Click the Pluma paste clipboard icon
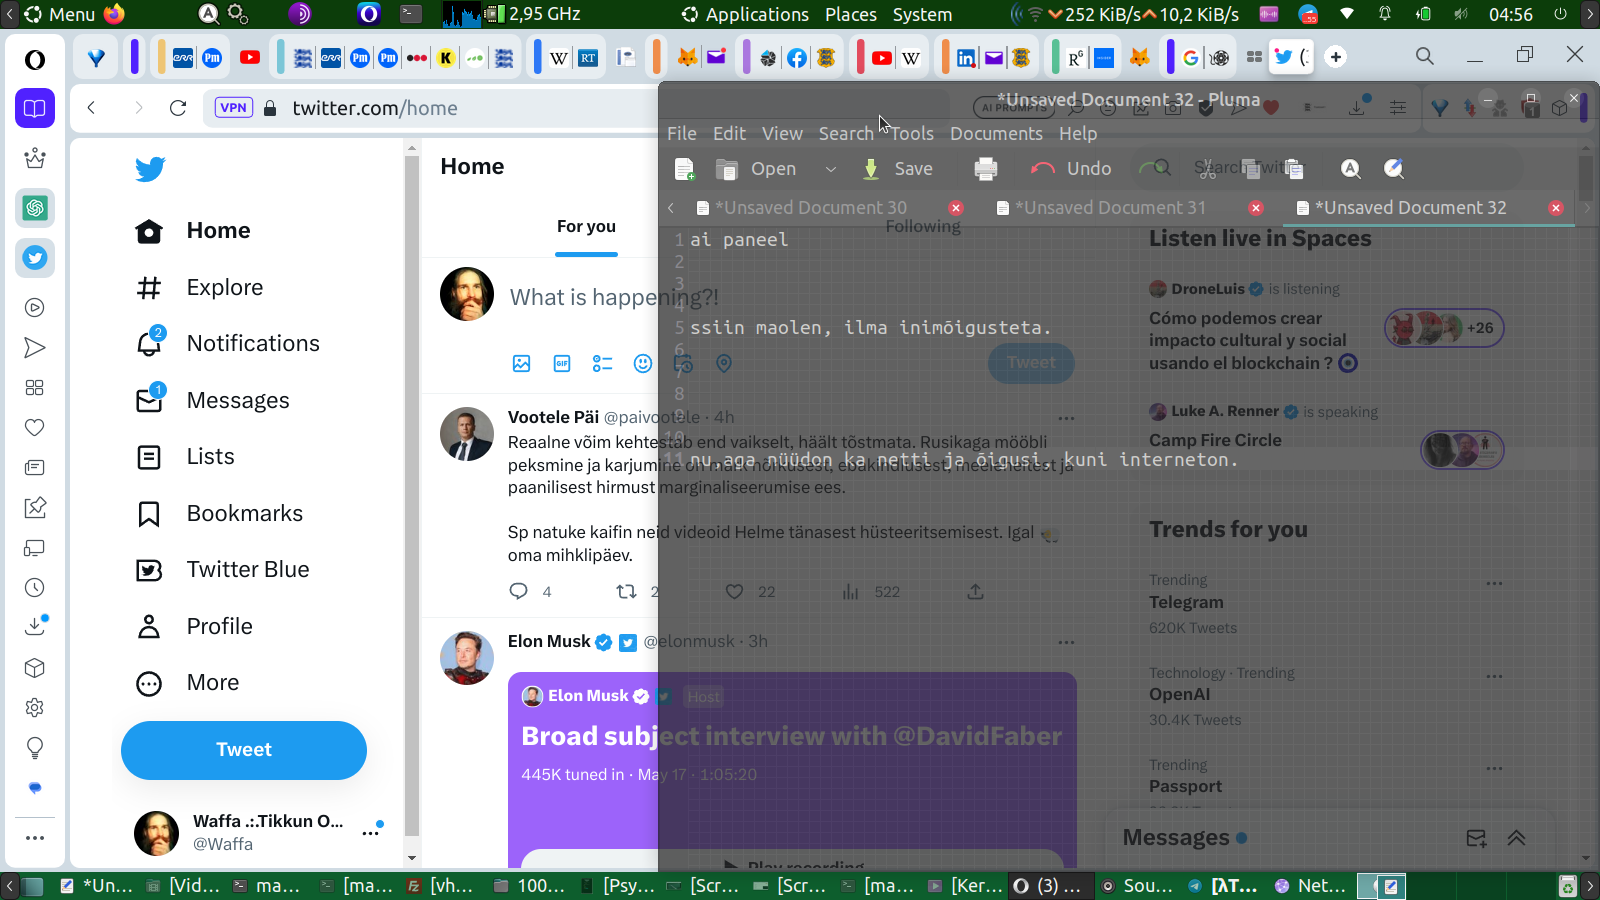Image resolution: width=1600 pixels, height=900 pixels. pyautogui.click(x=1294, y=168)
